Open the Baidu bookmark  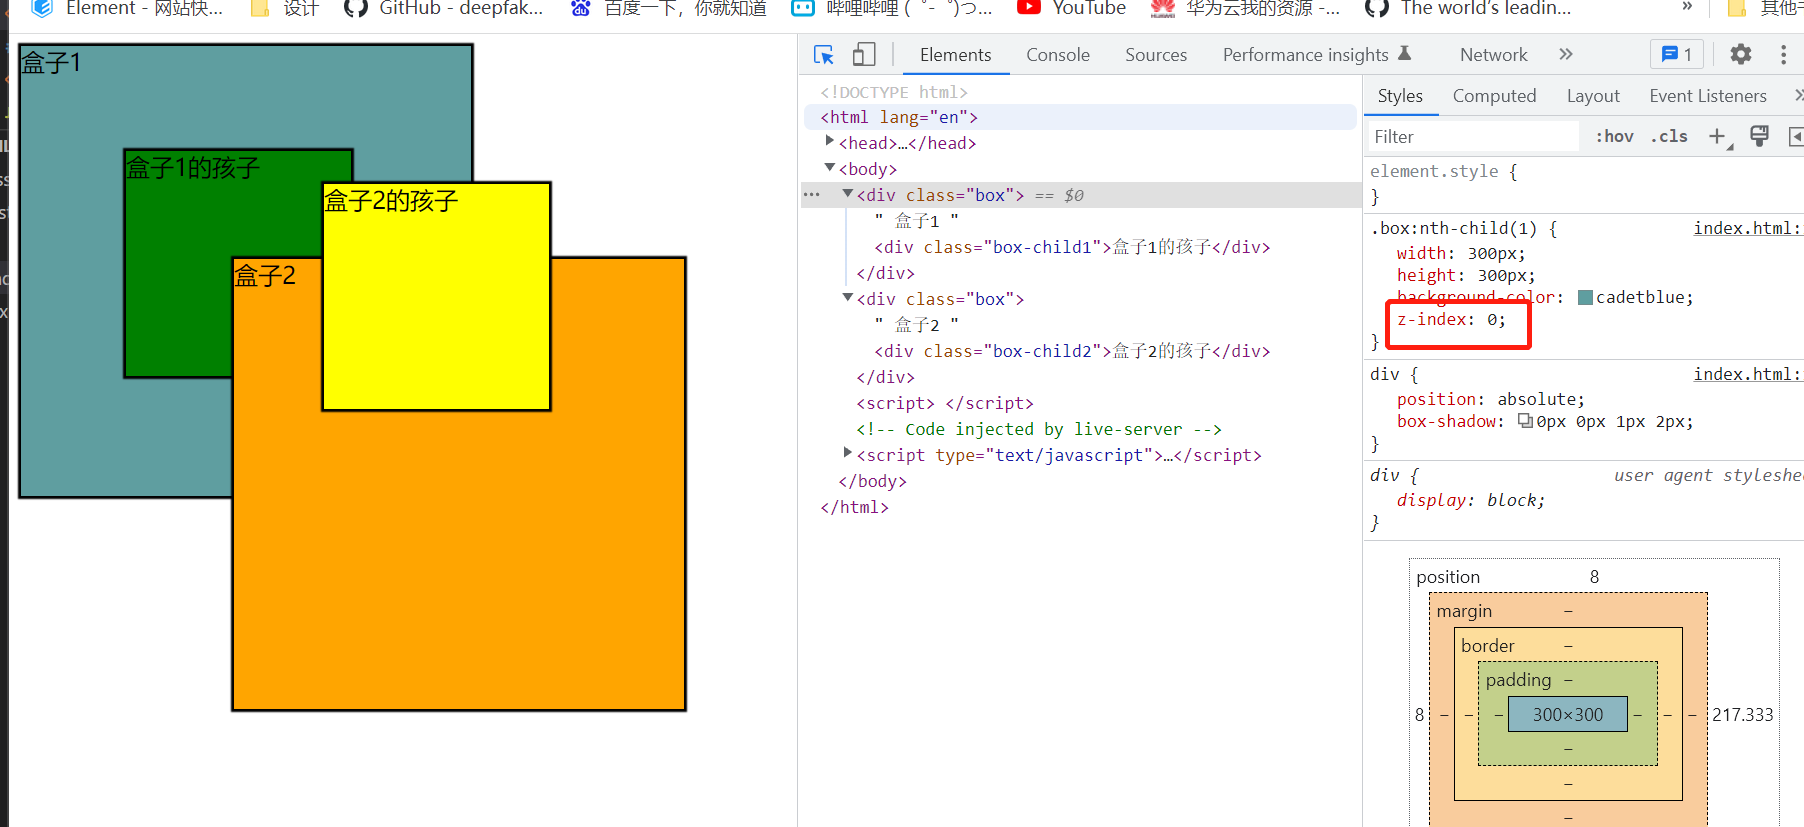coord(668,9)
